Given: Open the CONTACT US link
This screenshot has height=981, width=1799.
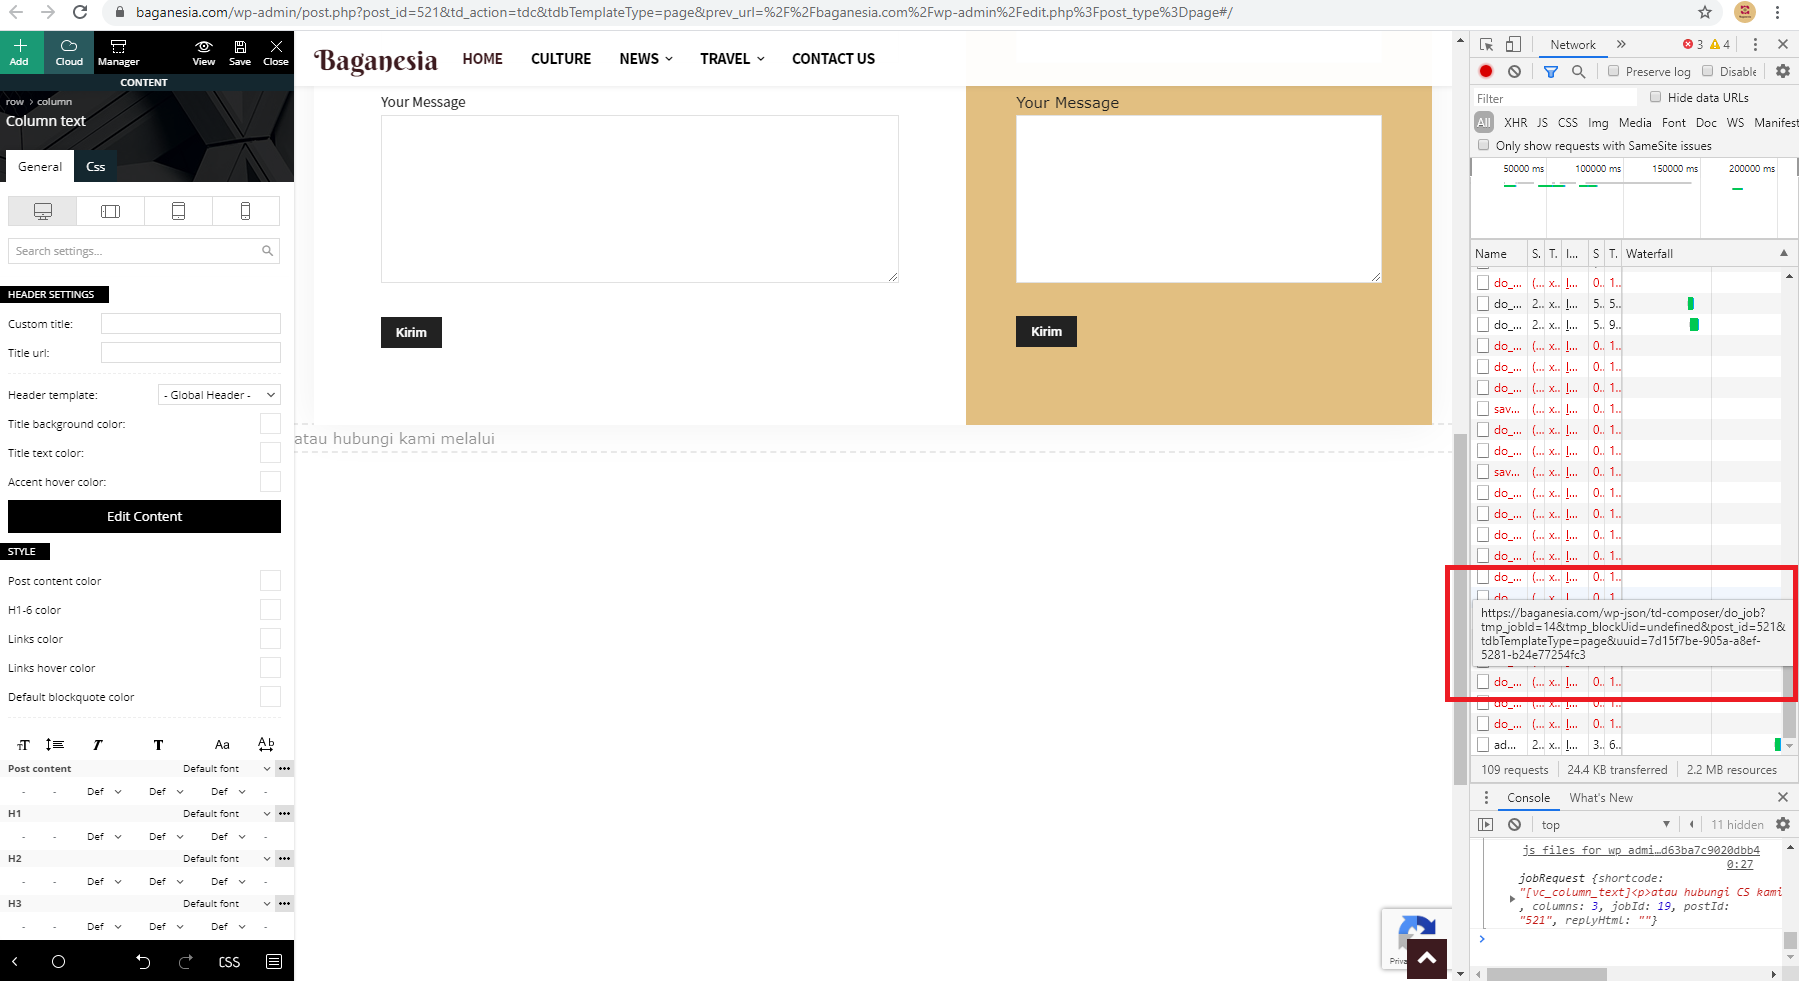Looking at the screenshot, I should [x=833, y=59].
